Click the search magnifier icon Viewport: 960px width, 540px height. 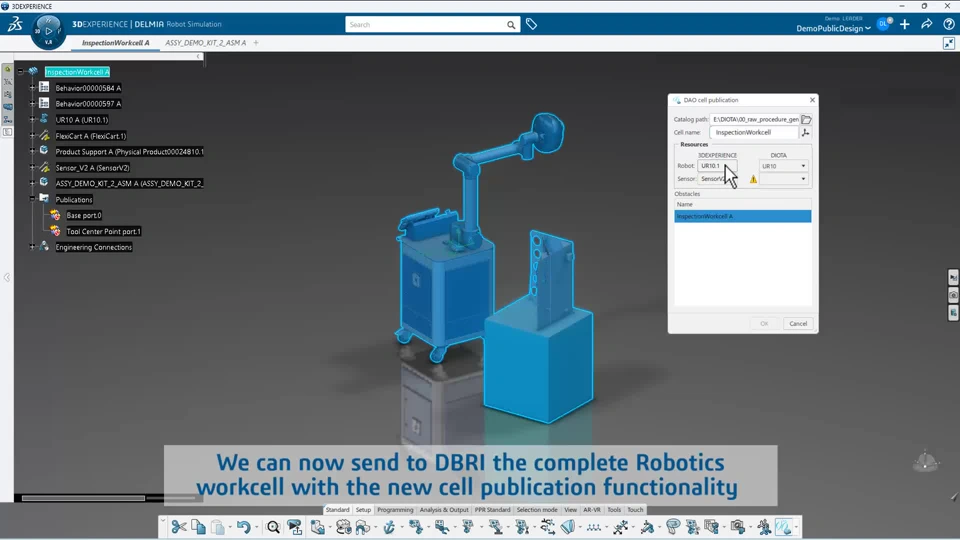[511, 25]
